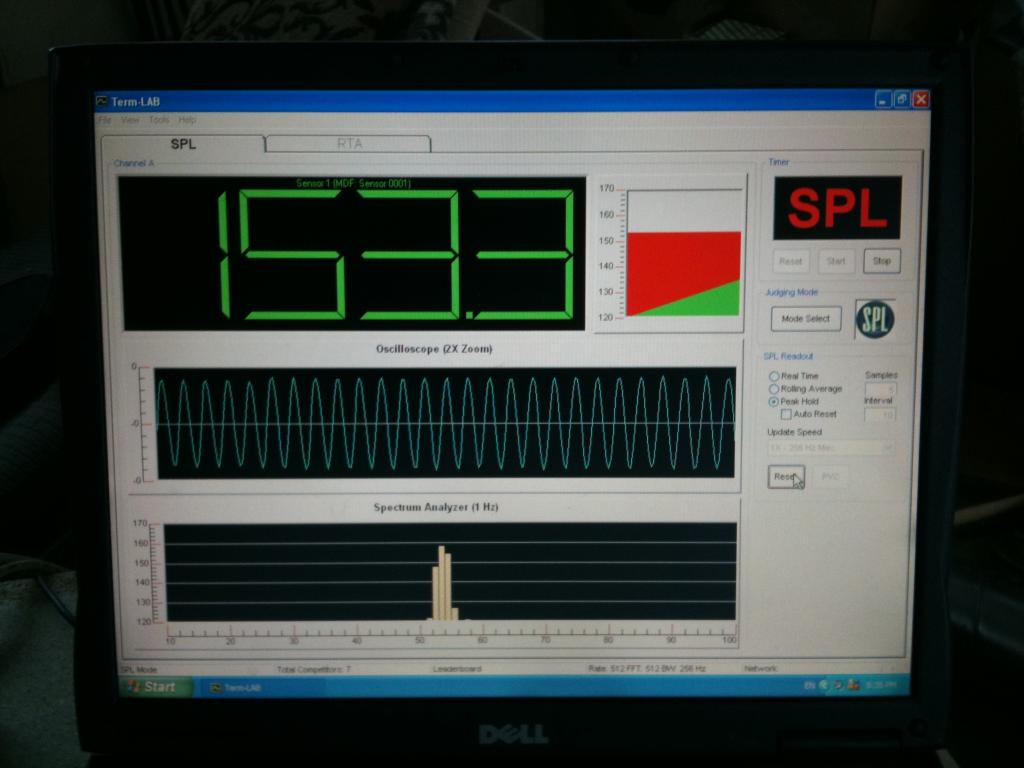Click the Mode Select button
The height and width of the screenshot is (768, 1024).
pyautogui.click(x=806, y=319)
